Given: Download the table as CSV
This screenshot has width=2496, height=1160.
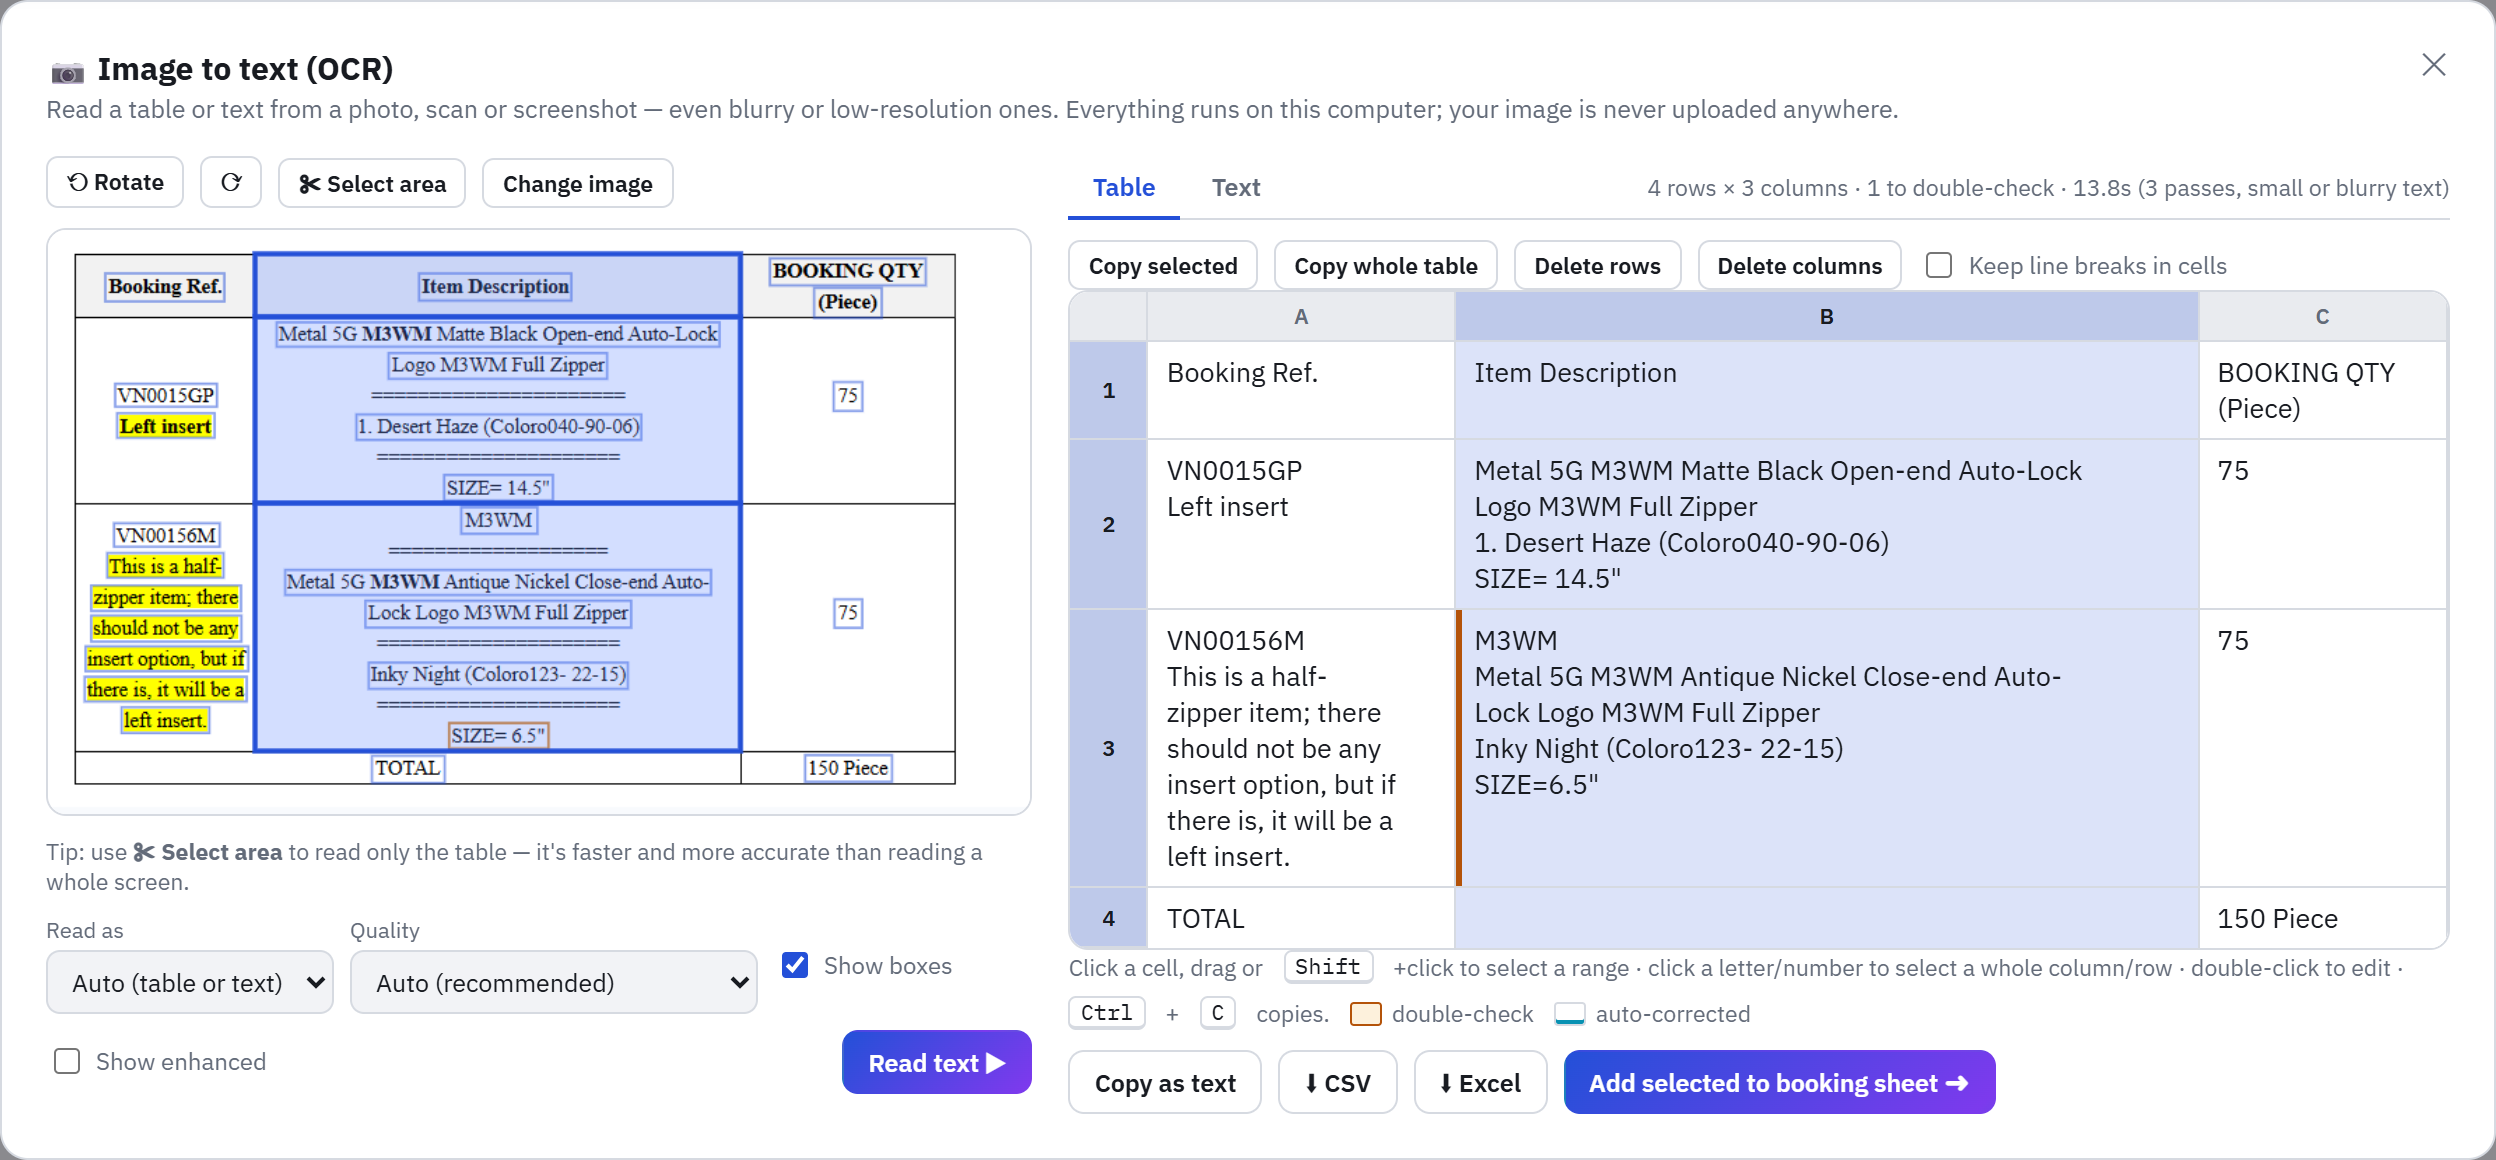Looking at the screenshot, I should (x=1337, y=1083).
